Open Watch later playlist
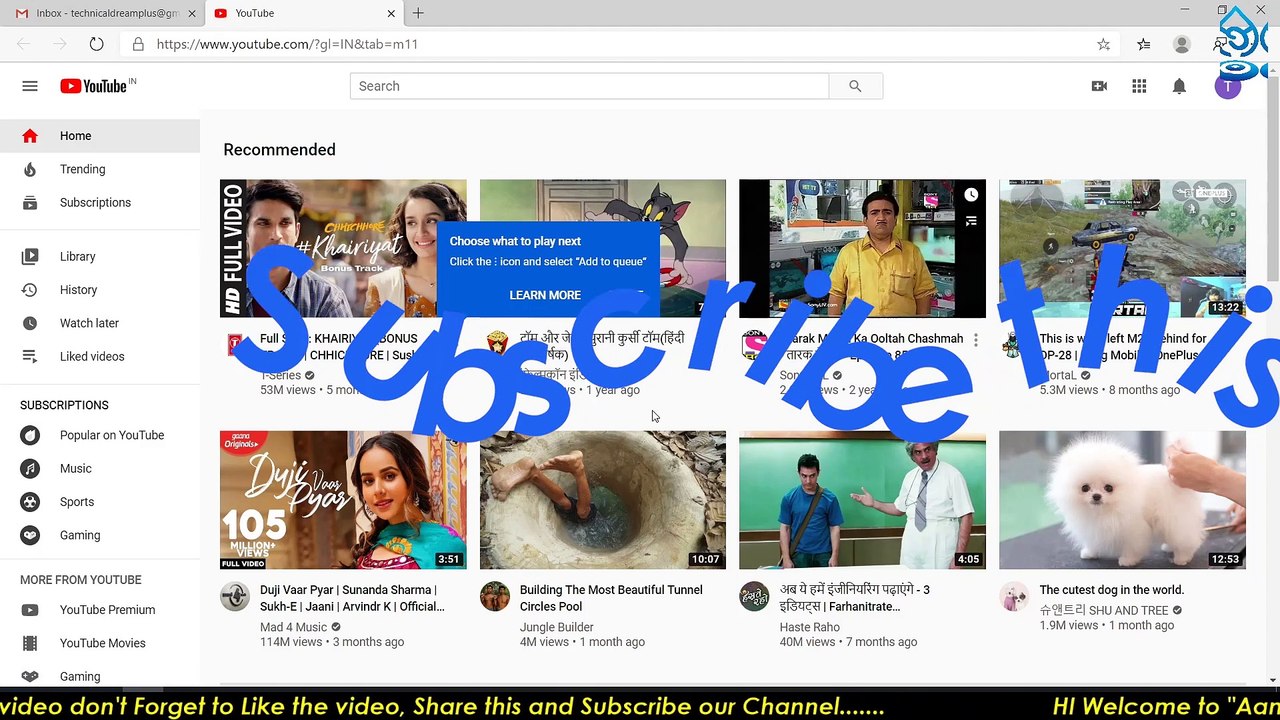 tap(100, 323)
